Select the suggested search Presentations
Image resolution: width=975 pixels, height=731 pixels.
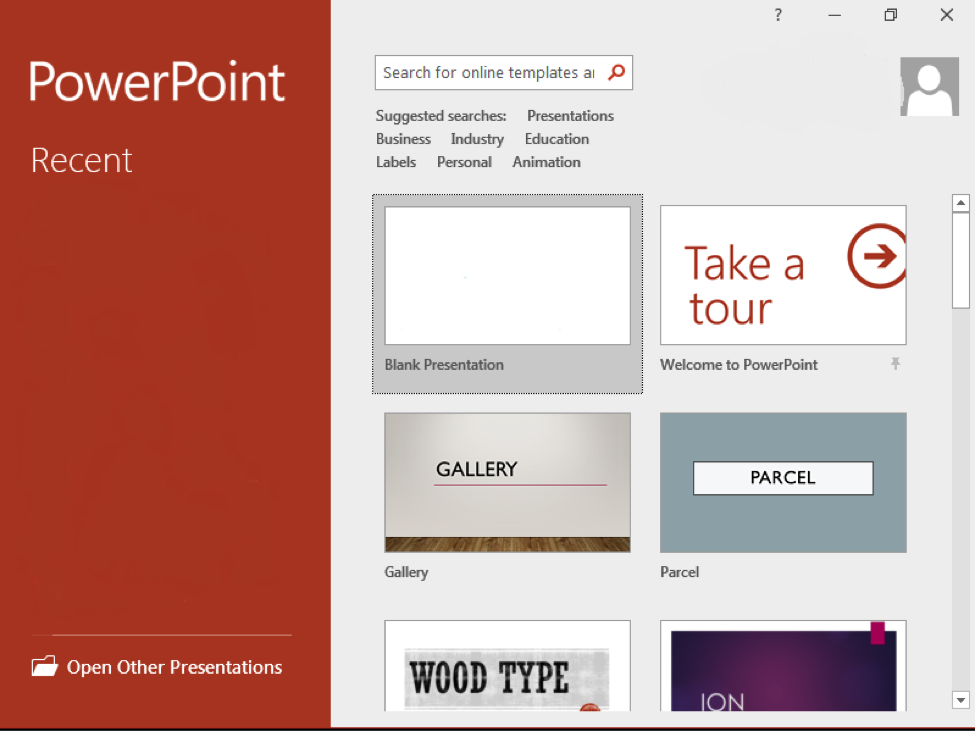click(569, 115)
